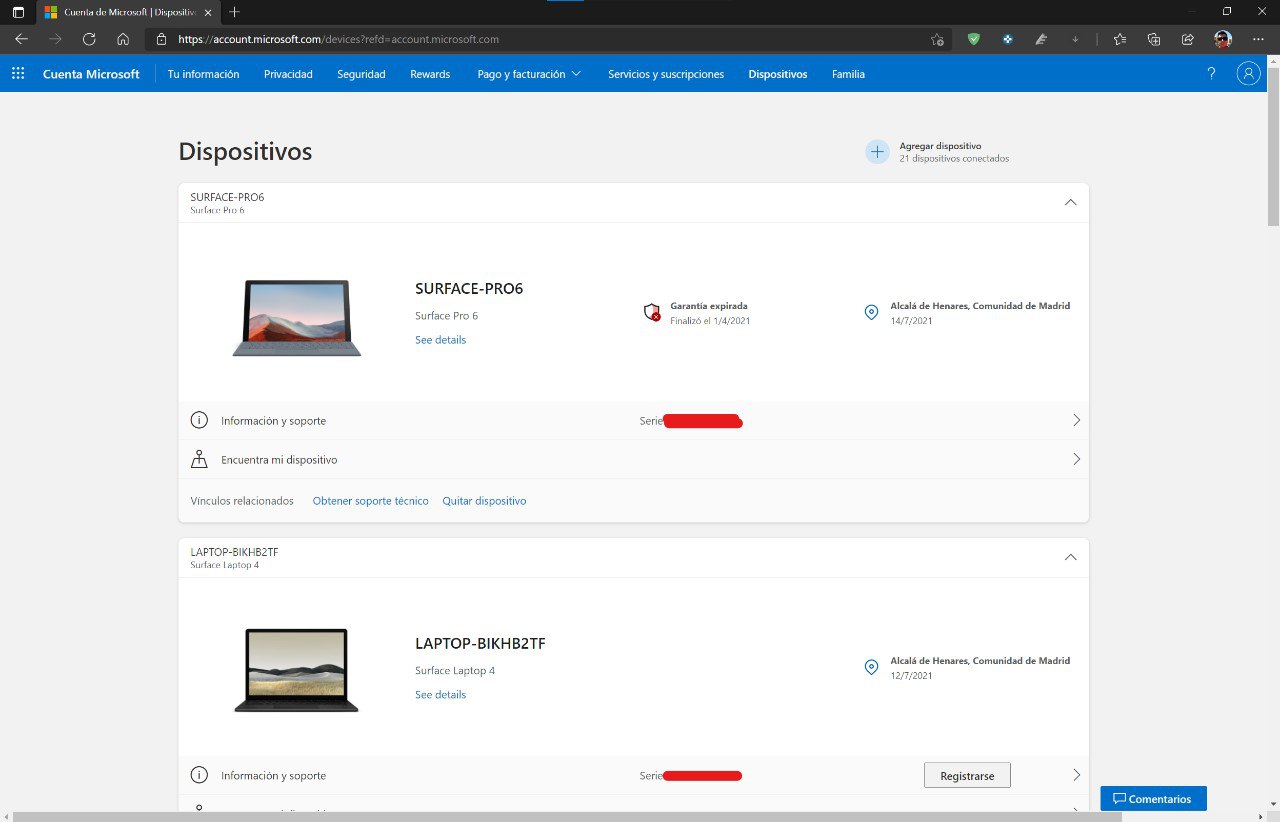Image resolution: width=1280 pixels, height=822 pixels.
Task: Click the help question mark icon
Action: [x=1211, y=74]
